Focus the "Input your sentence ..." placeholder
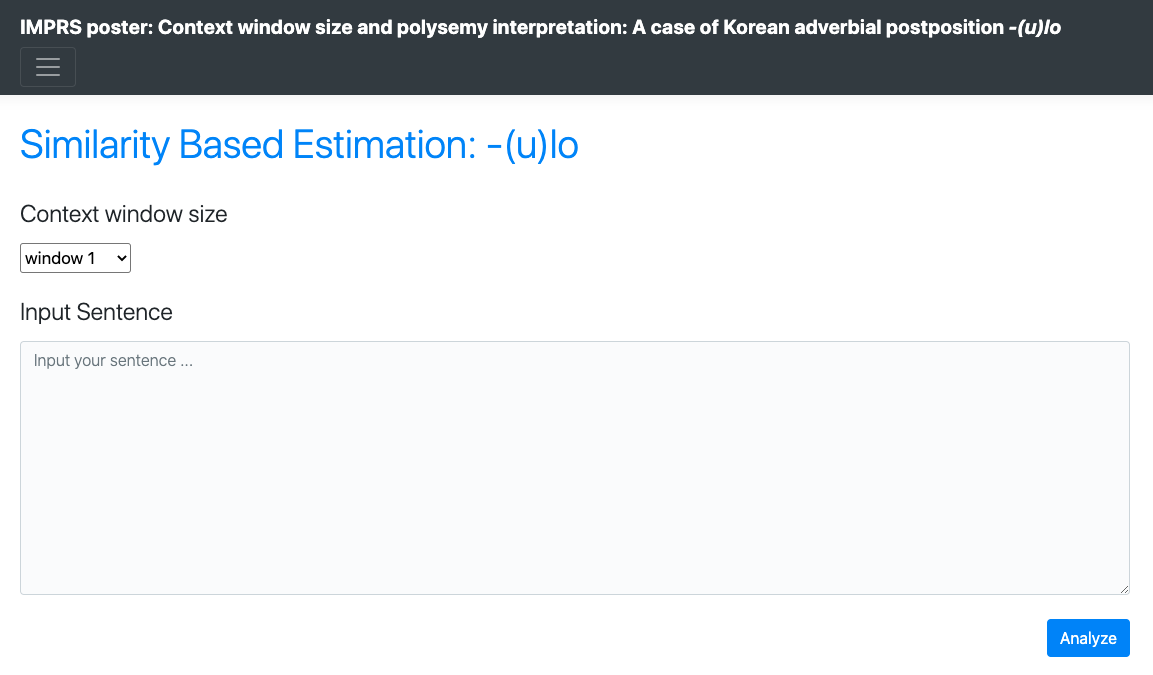 click(113, 361)
